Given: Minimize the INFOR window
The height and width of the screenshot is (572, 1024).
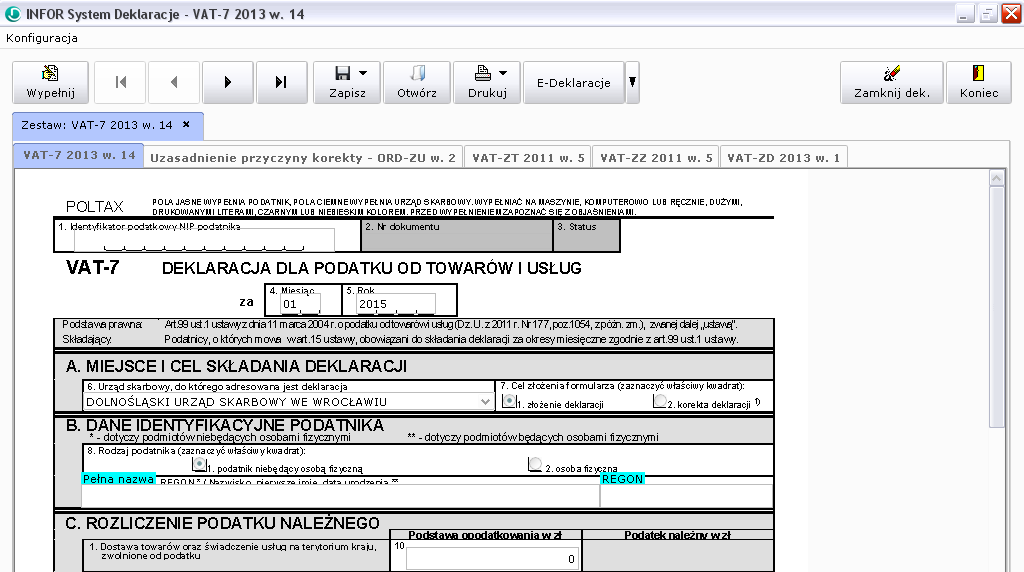Looking at the screenshot, I should pos(963,14).
